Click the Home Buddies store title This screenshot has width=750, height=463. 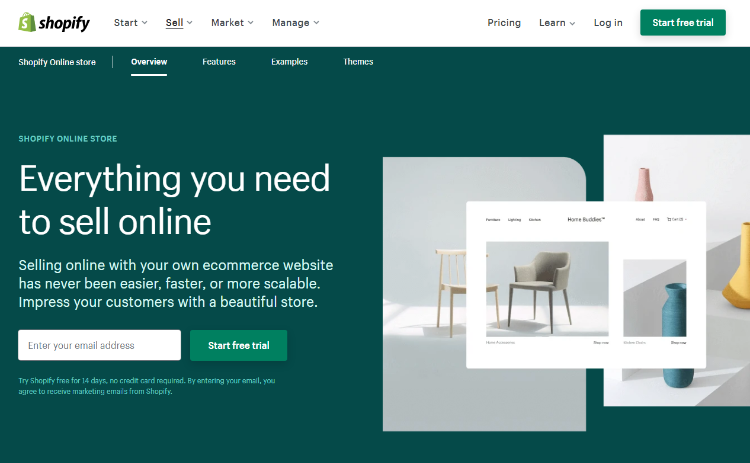[586, 220]
